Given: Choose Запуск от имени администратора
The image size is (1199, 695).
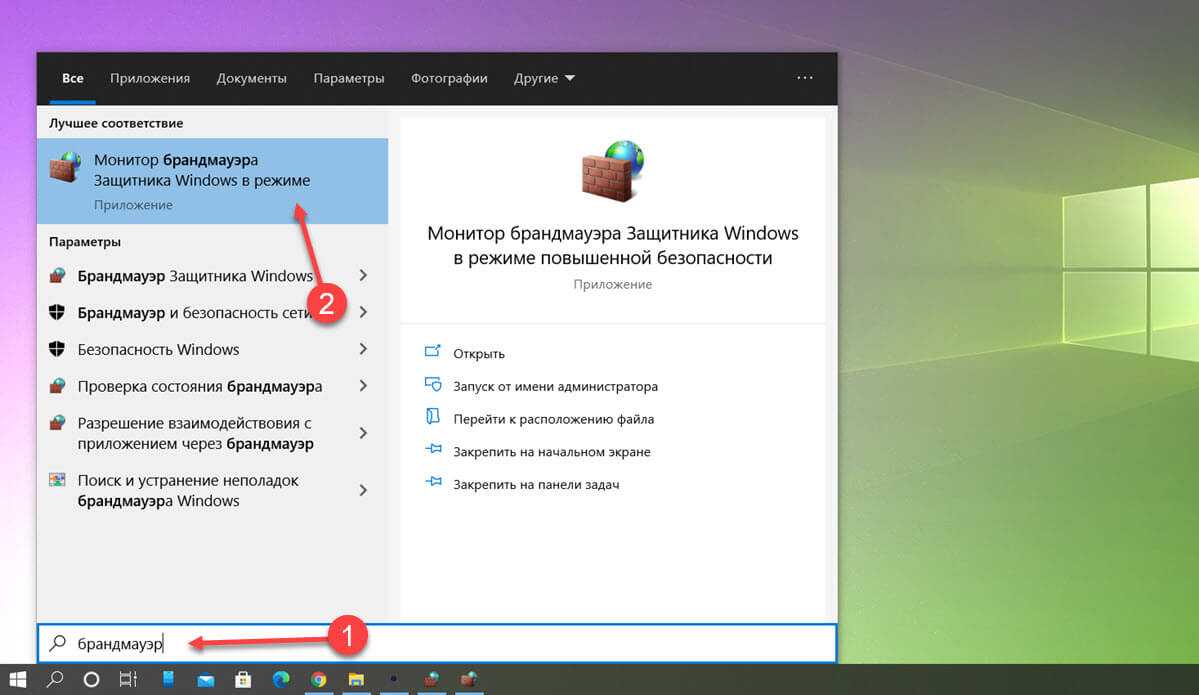Looking at the screenshot, I should pyautogui.click(x=555, y=386).
